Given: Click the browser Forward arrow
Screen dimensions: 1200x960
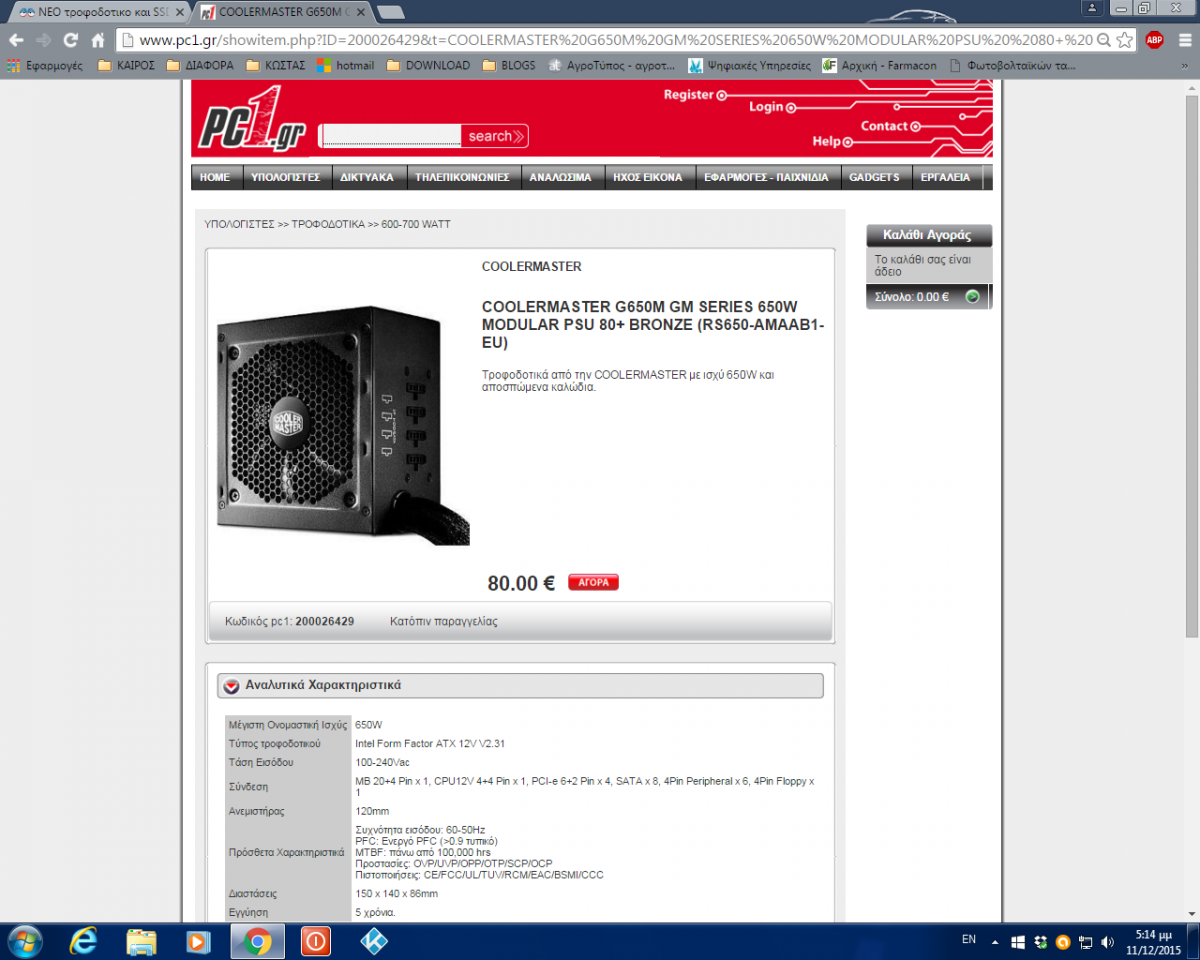Looking at the screenshot, I should tap(43, 40).
